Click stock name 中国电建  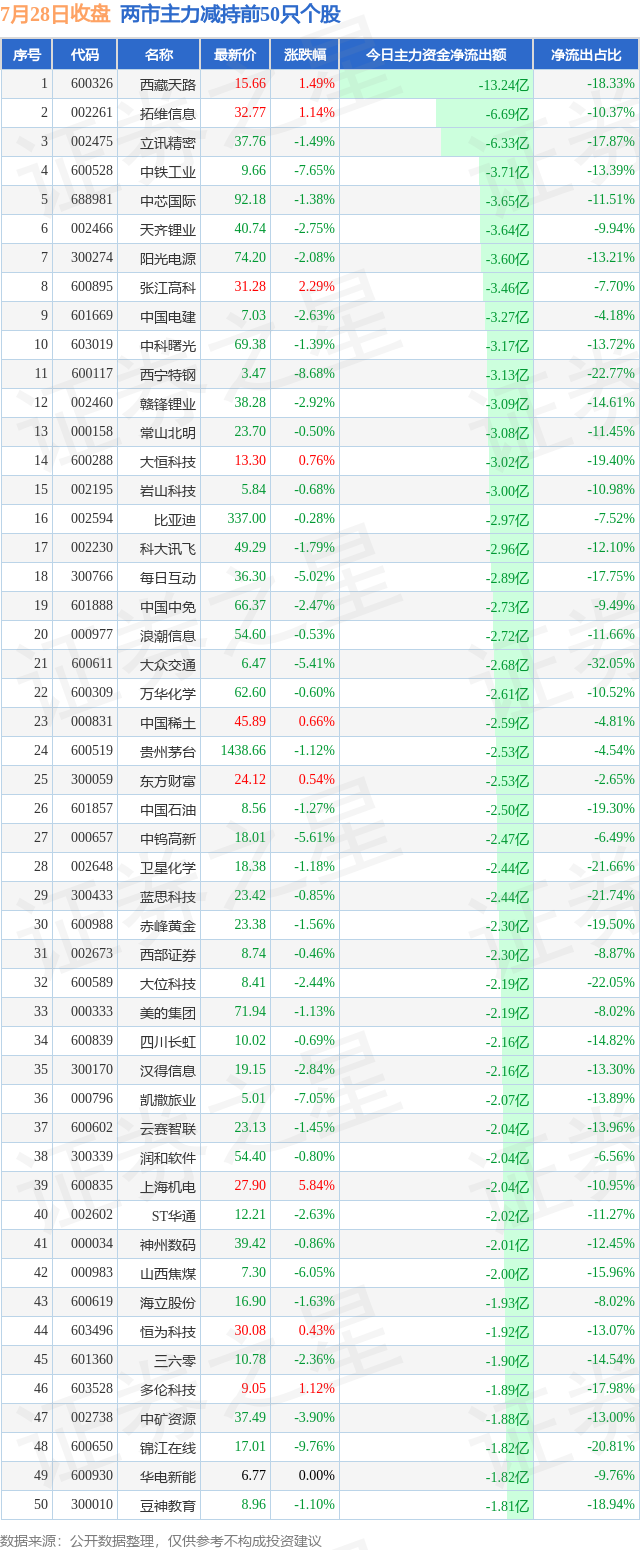168,316
